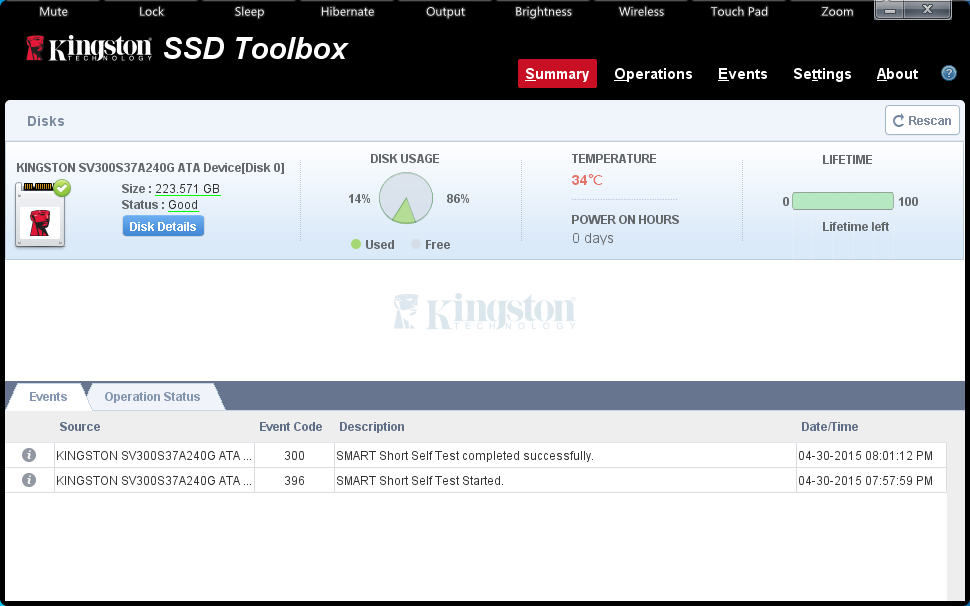Open the Operations menu
Image resolution: width=970 pixels, height=606 pixels.
(x=653, y=74)
